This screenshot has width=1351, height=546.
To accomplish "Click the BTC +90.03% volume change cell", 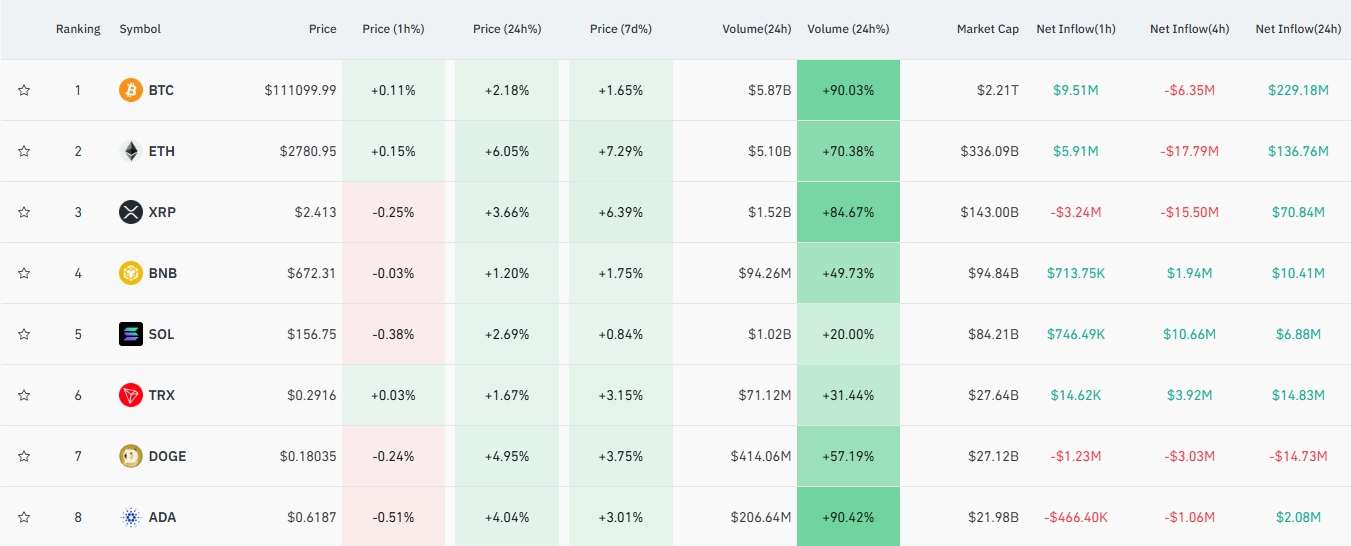I will click(x=848, y=90).
